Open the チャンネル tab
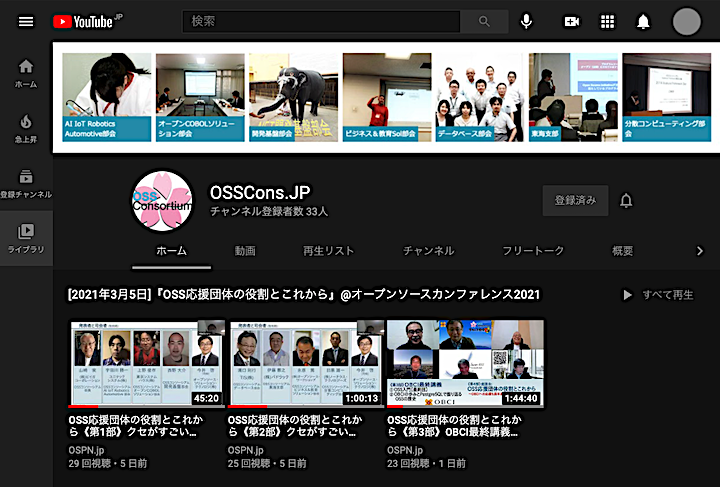 tap(428, 251)
